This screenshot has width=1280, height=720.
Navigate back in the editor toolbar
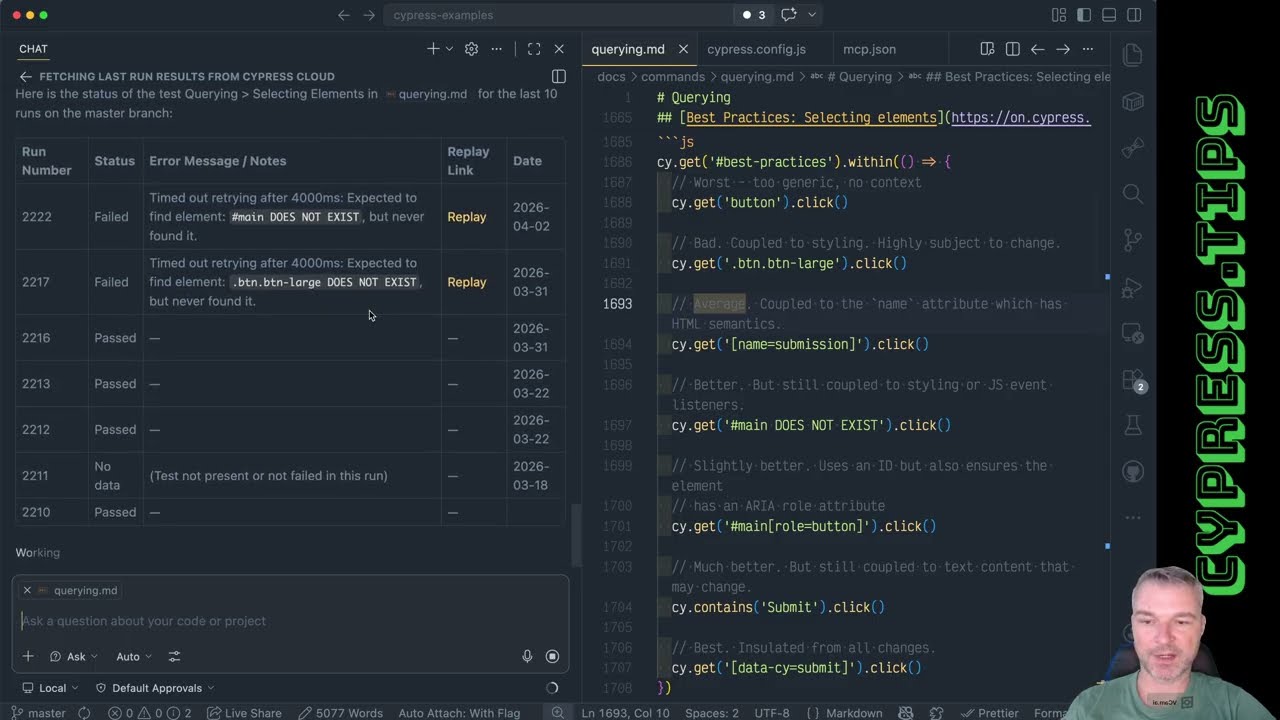[1037, 49]
